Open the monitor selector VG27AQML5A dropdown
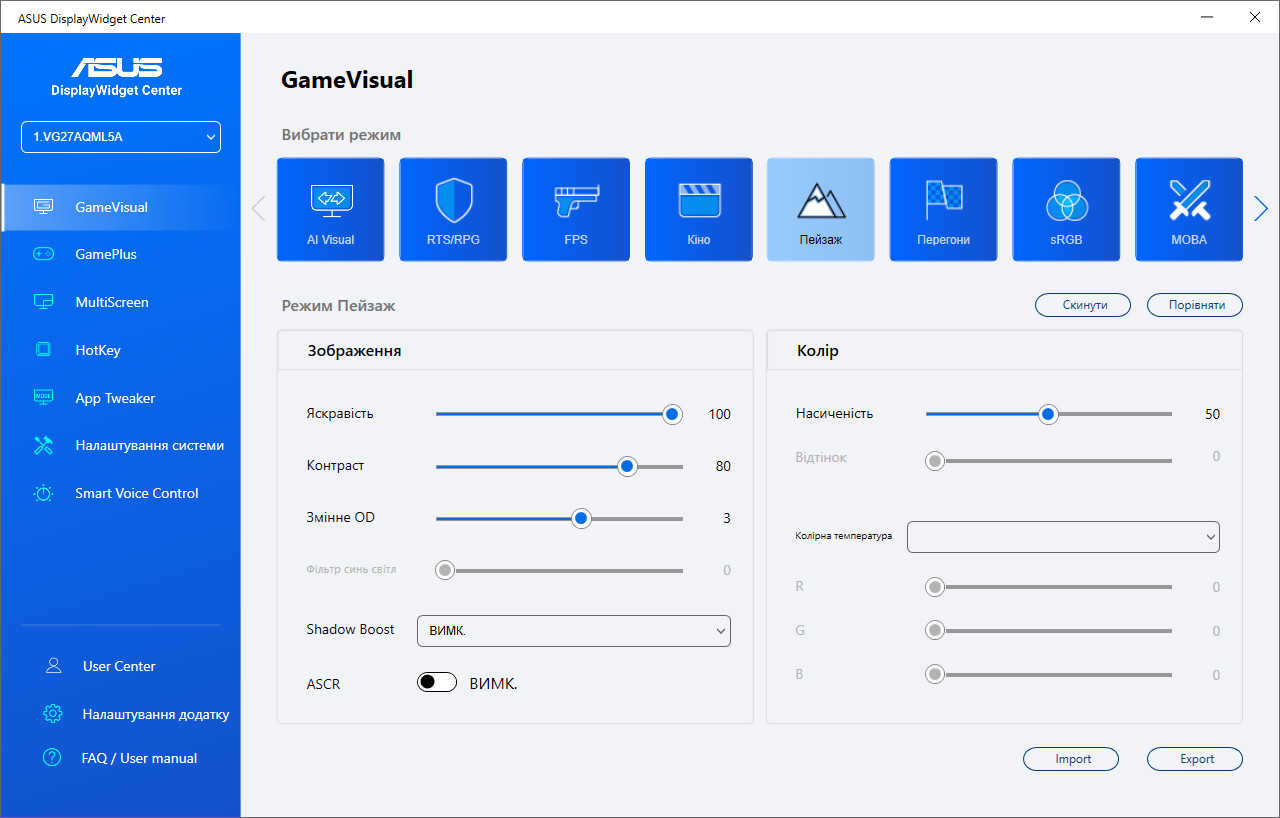Viewport: 1280px width, 818px height. coord(121,137)
